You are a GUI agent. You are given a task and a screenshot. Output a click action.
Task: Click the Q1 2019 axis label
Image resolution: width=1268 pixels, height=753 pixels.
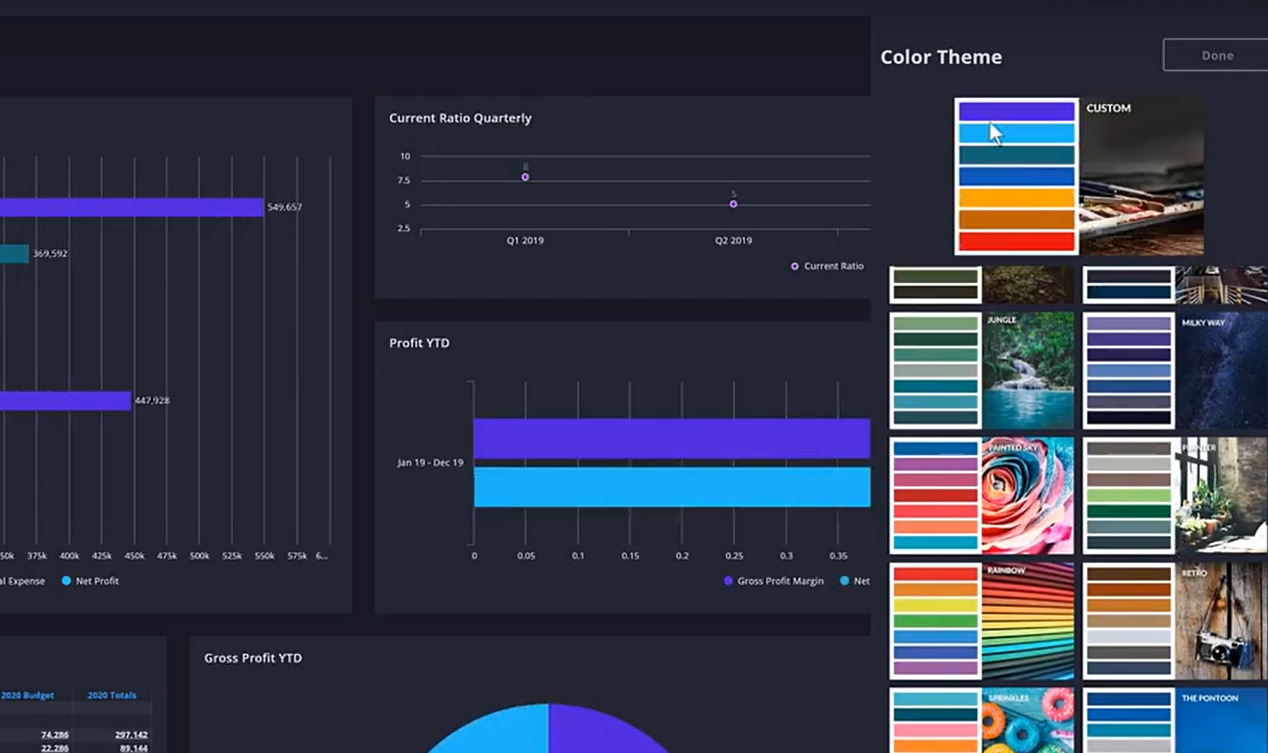(x=525, y=241)
